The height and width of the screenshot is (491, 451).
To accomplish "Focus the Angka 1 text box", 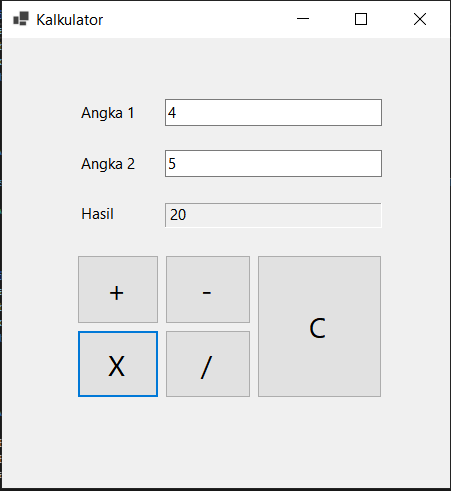I will 273,112.
